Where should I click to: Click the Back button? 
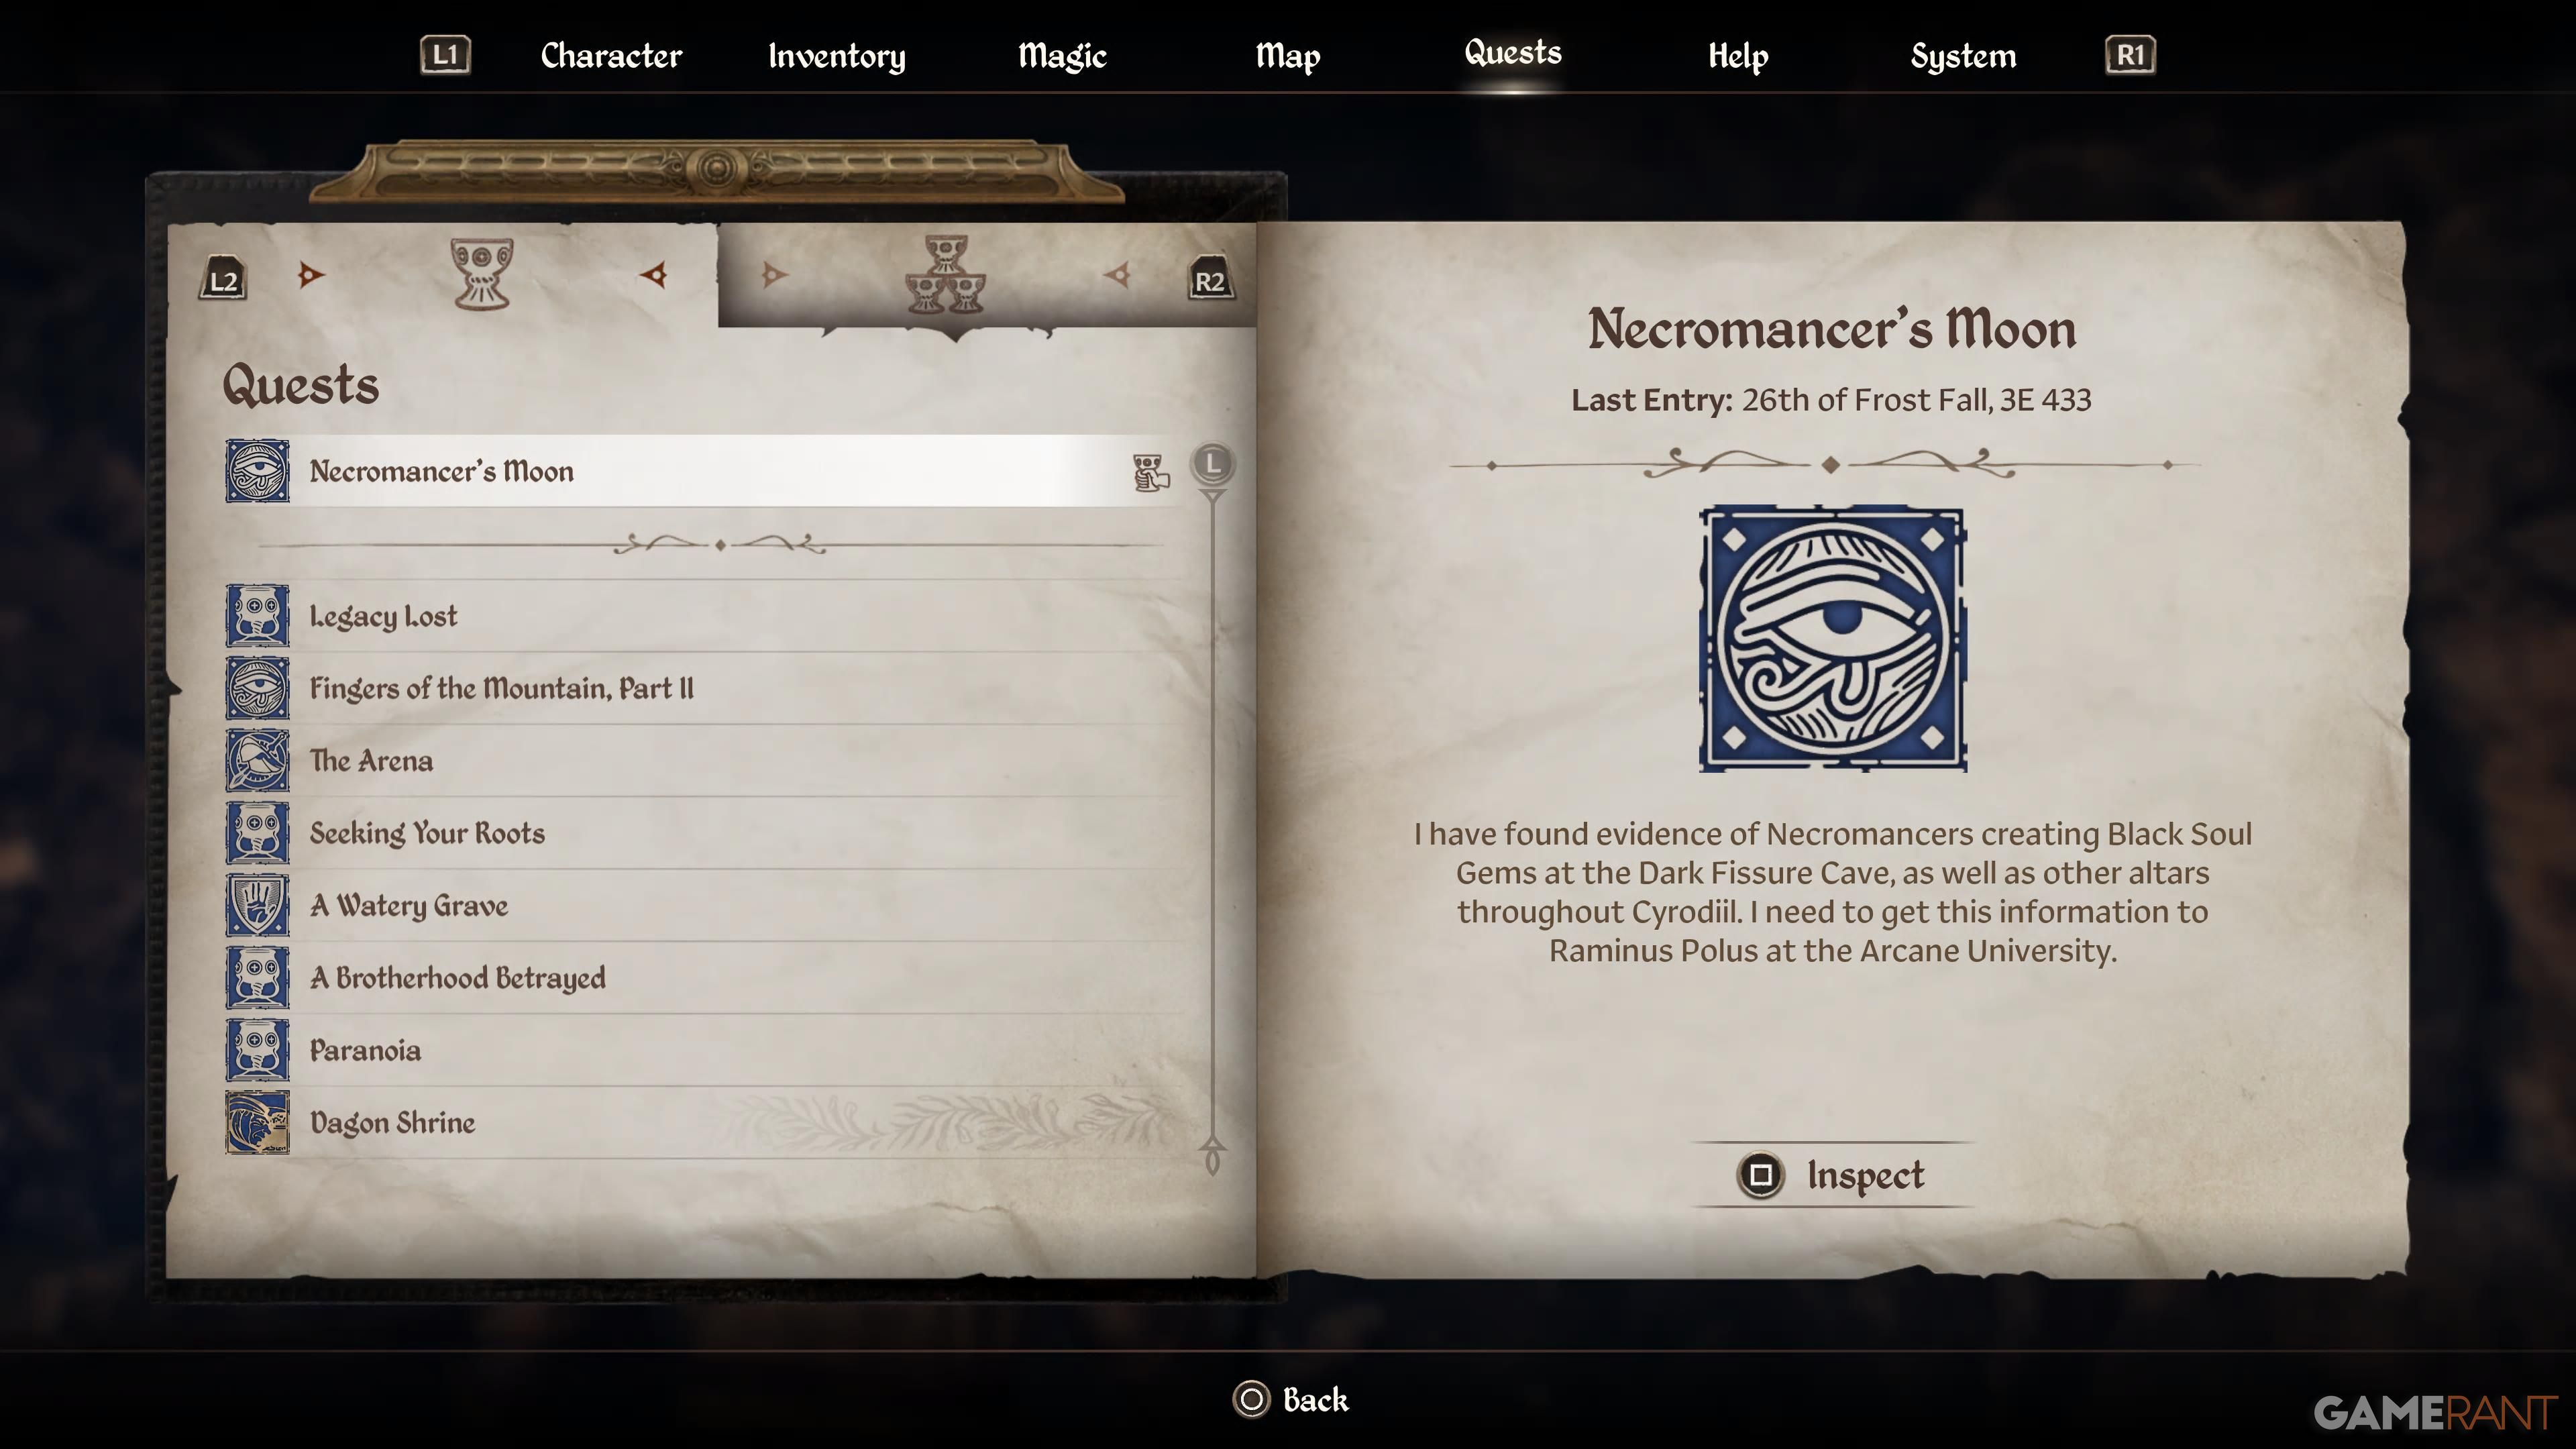1290,1400
